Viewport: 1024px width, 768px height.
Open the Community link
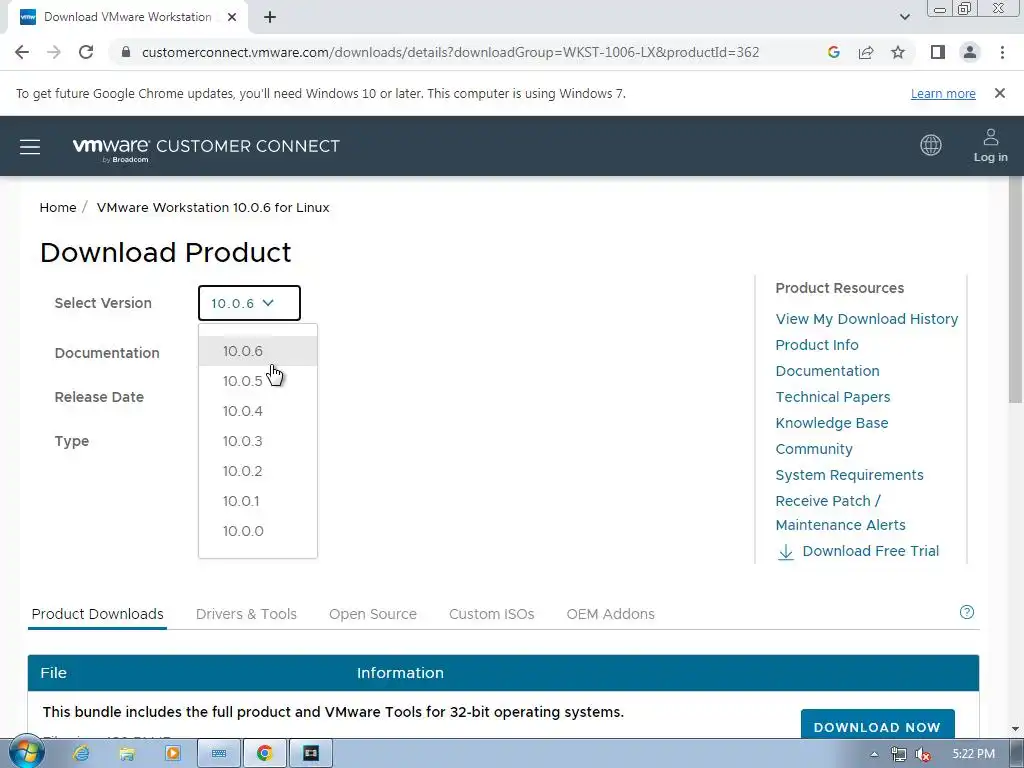coord(814,449)
